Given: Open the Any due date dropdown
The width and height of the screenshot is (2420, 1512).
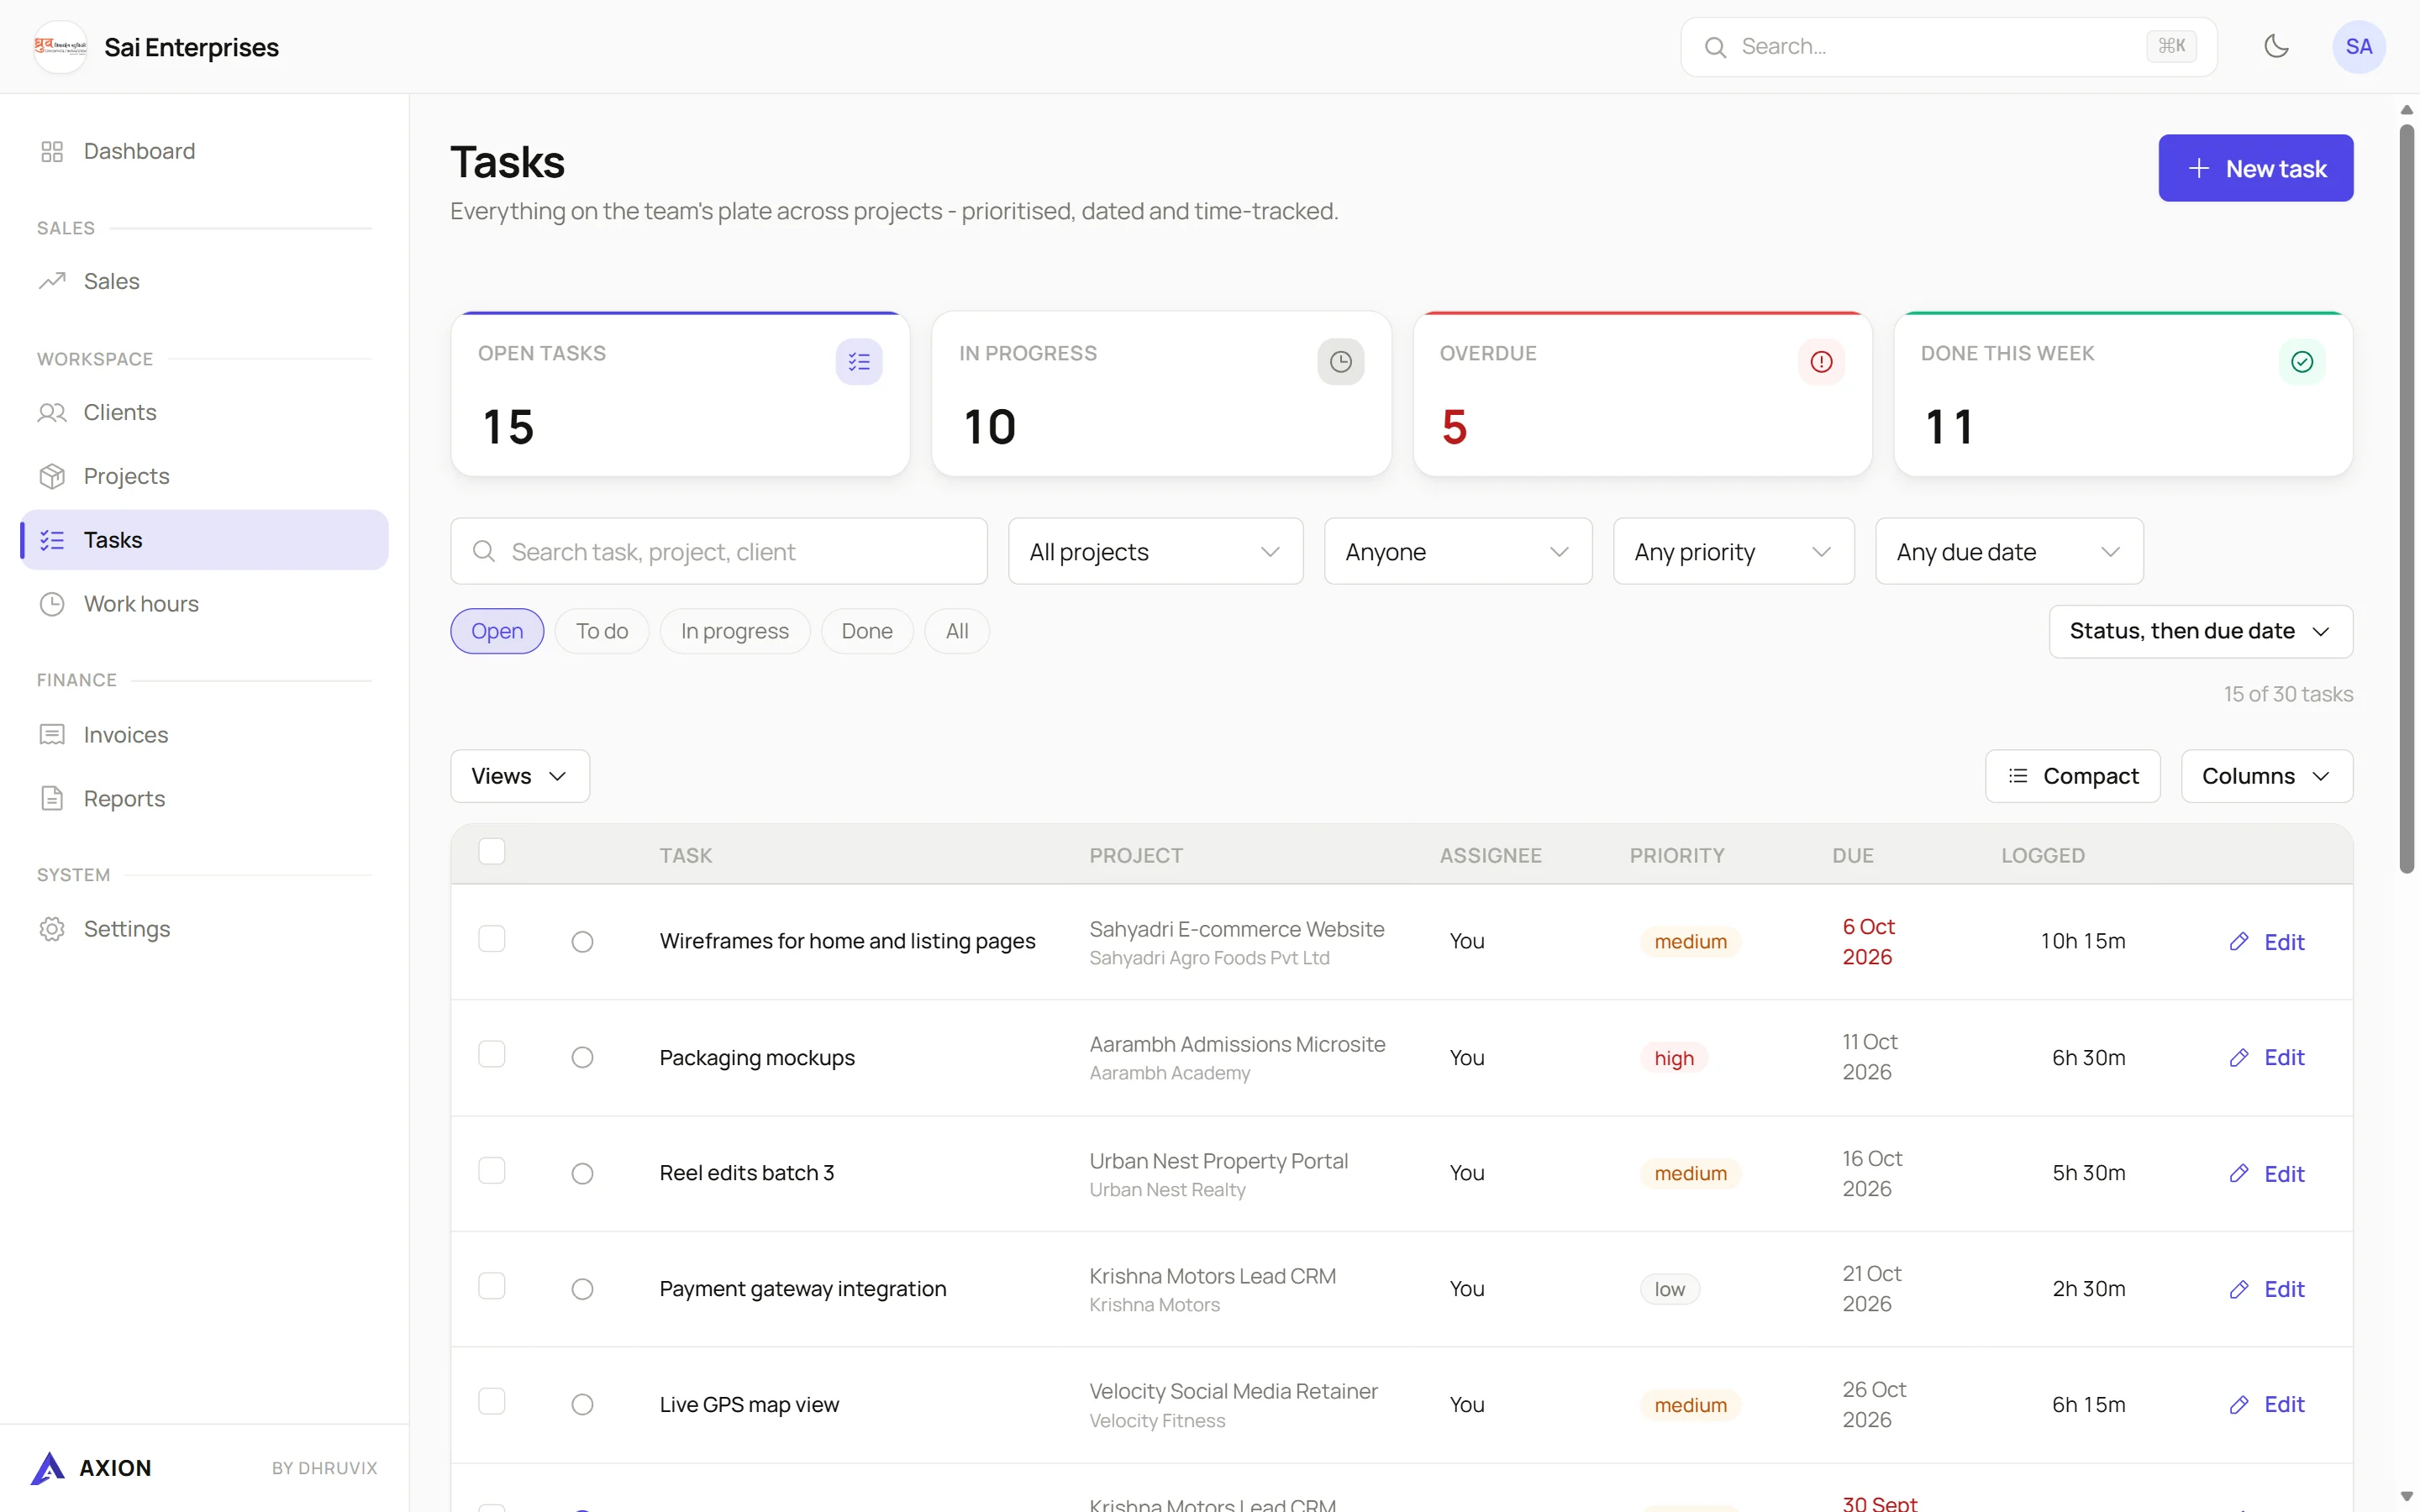Looking at the screenshot, I should (x=2009, y=551).
